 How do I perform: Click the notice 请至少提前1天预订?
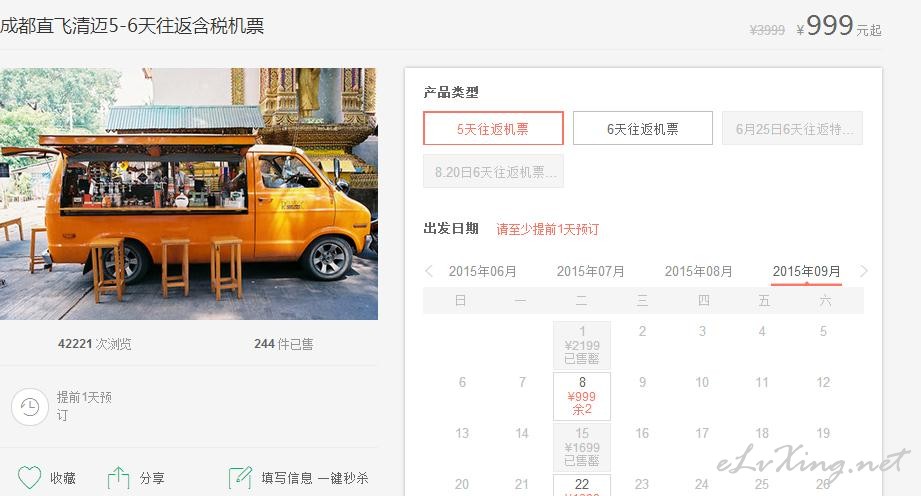click(x=547, y=229)
